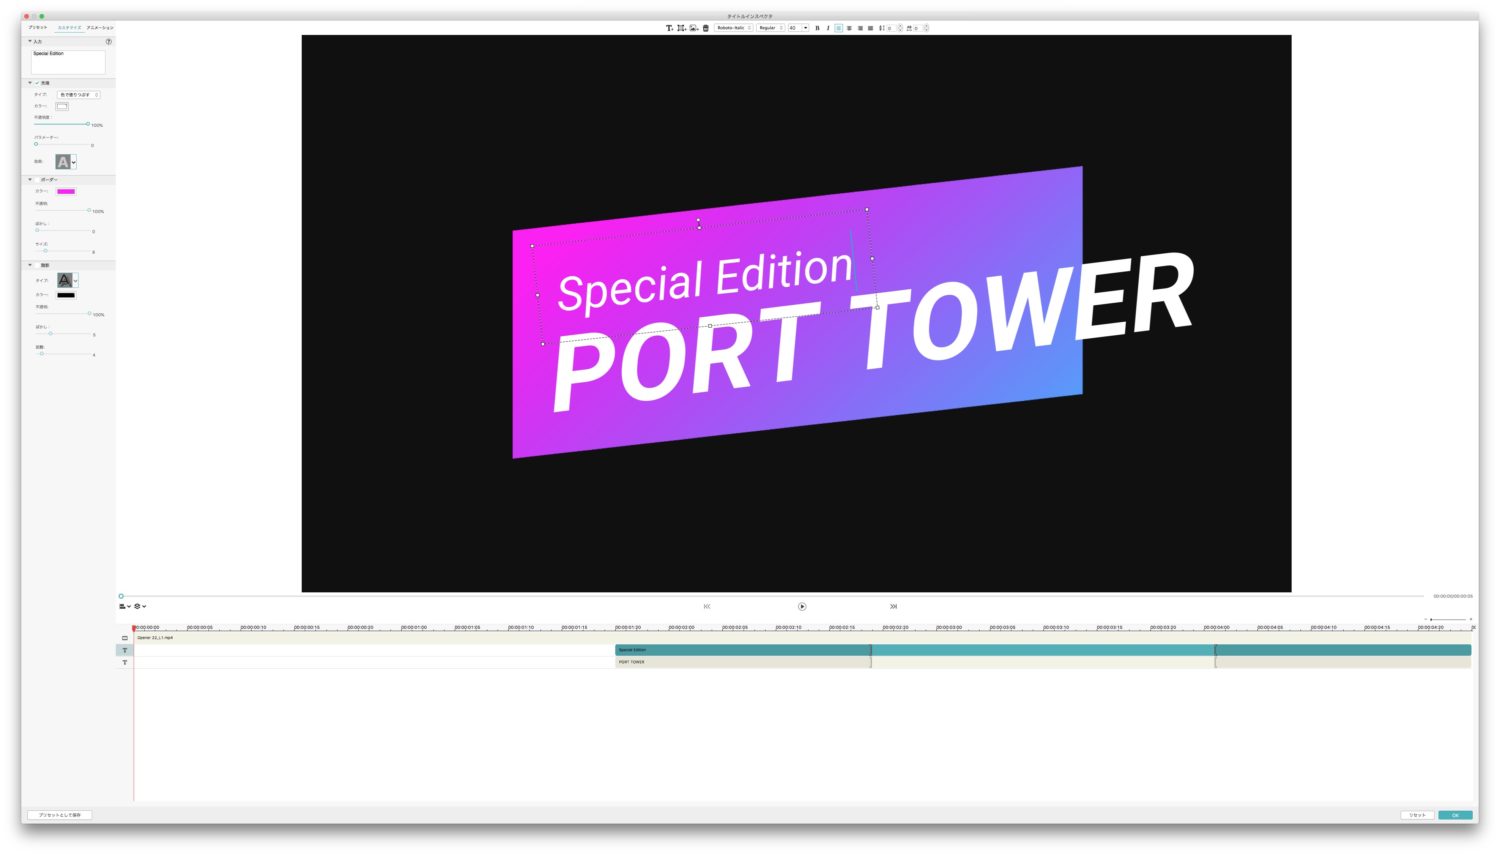The width and height of the screenshot is (1500, 854).
Task: Switch to the Preset tab
Action: (x=37, y=27)
